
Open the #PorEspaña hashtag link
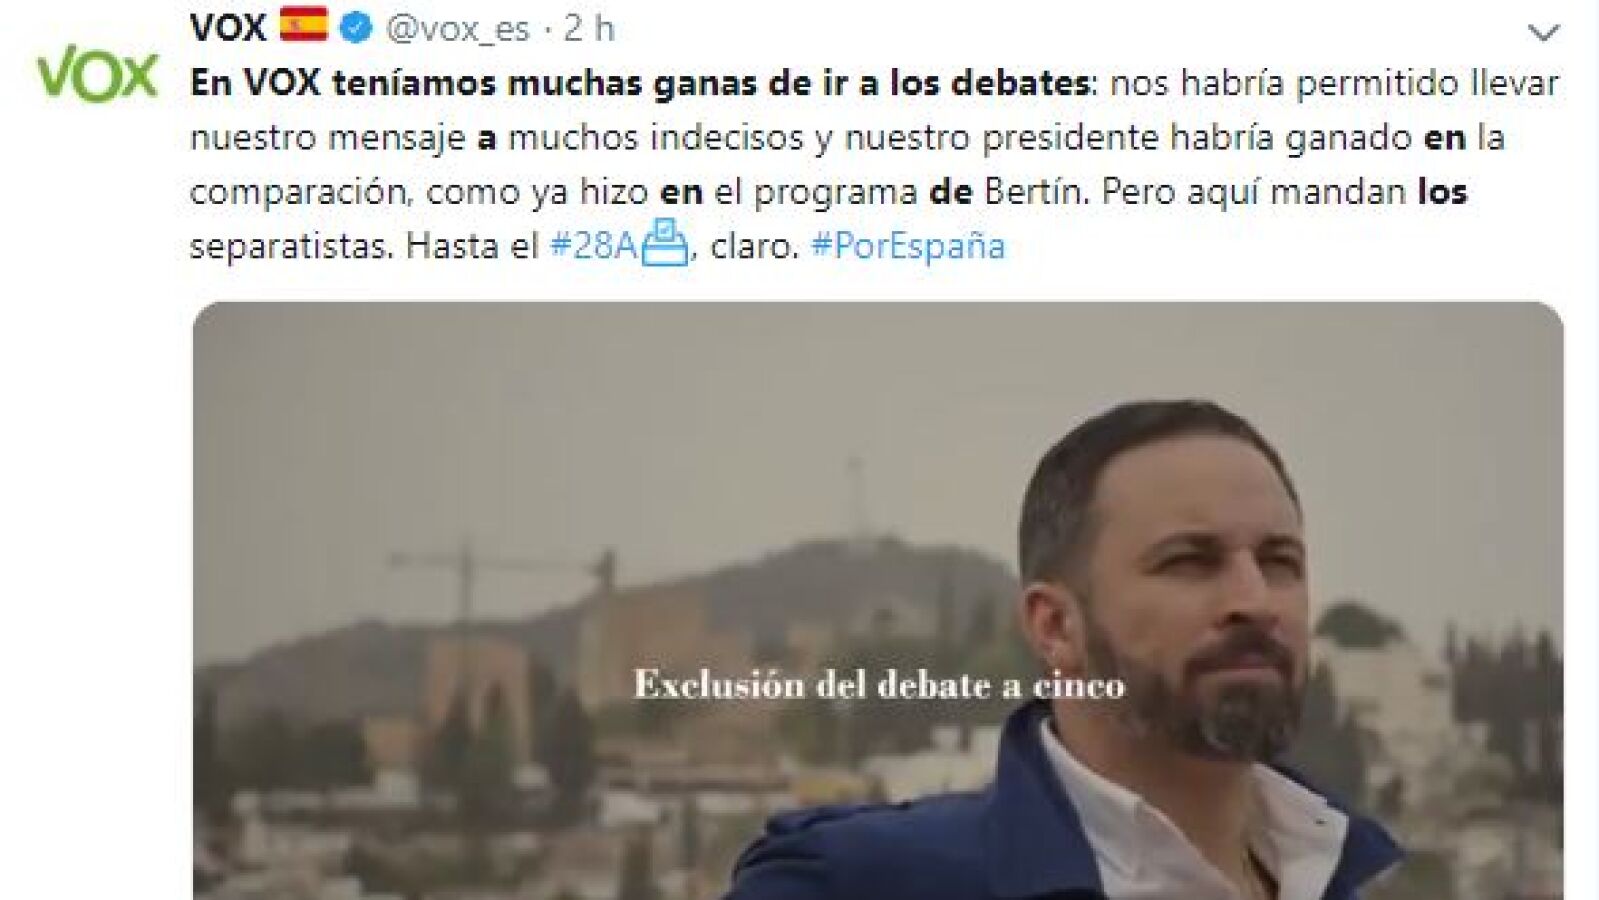click(908, 246)
